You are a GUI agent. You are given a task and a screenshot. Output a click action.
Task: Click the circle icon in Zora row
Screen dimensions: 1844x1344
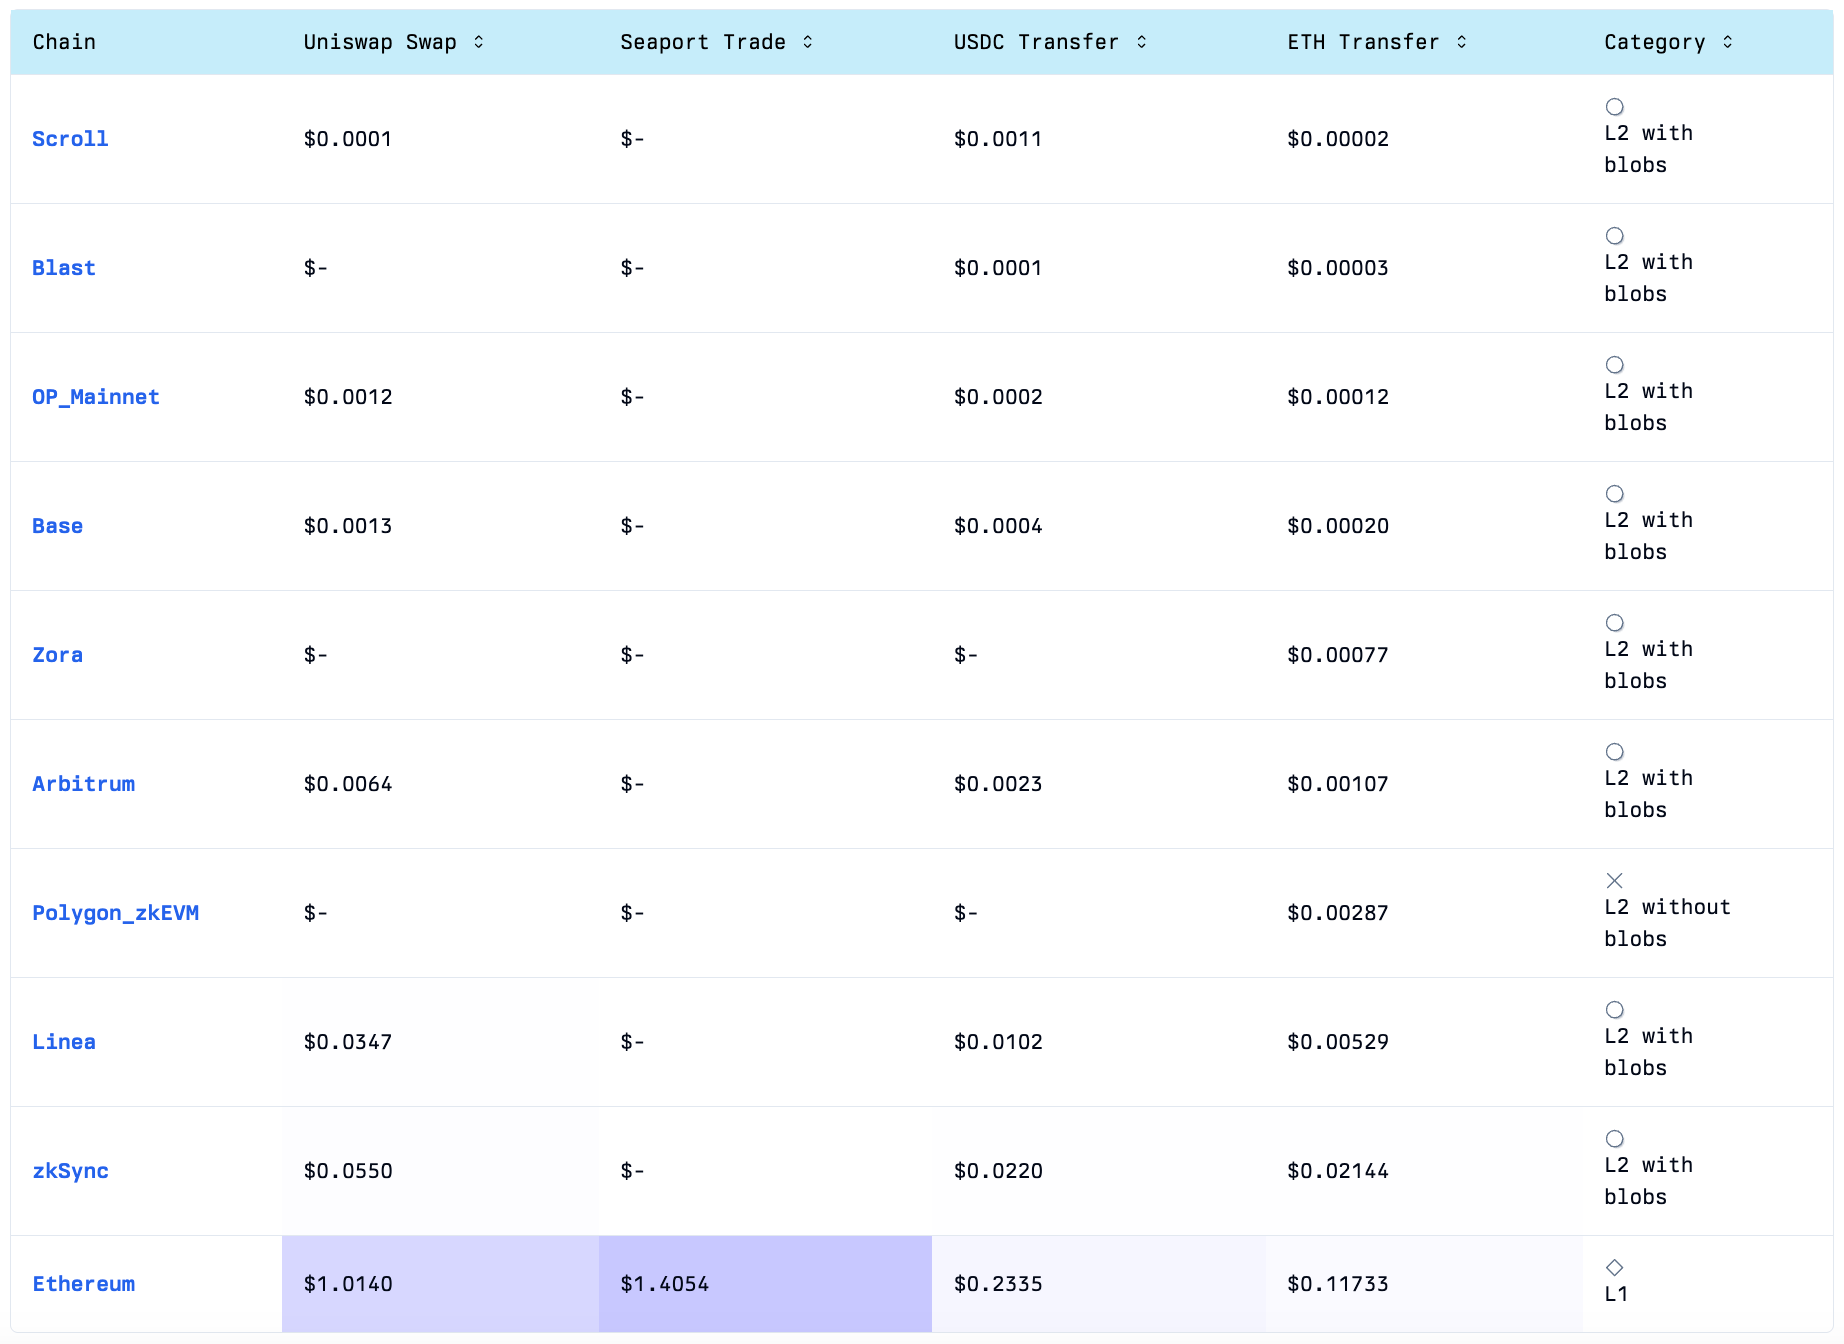click(1615, 623)
